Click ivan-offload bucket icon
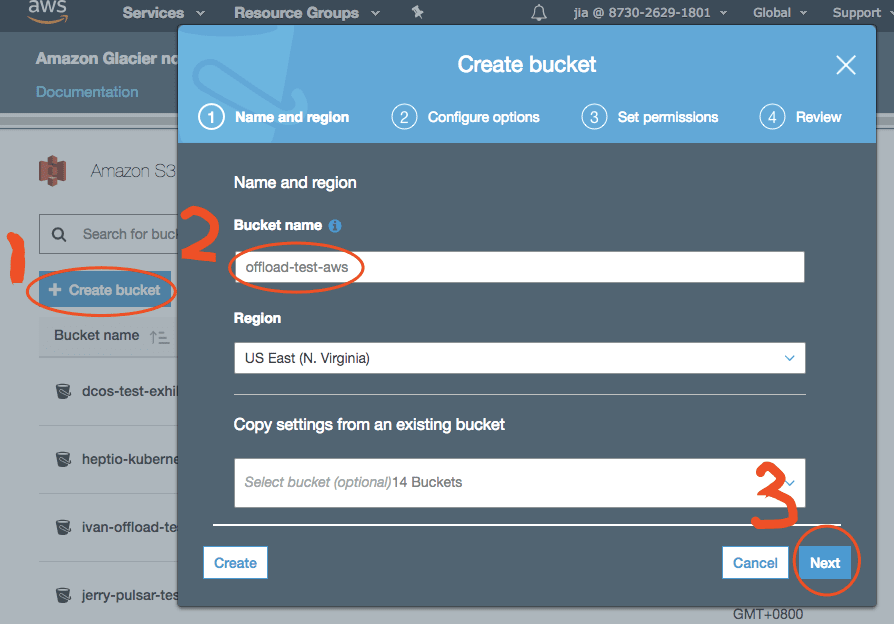This screenshot has height=624, width=894. pyautogui.click(x=63, y=527)
